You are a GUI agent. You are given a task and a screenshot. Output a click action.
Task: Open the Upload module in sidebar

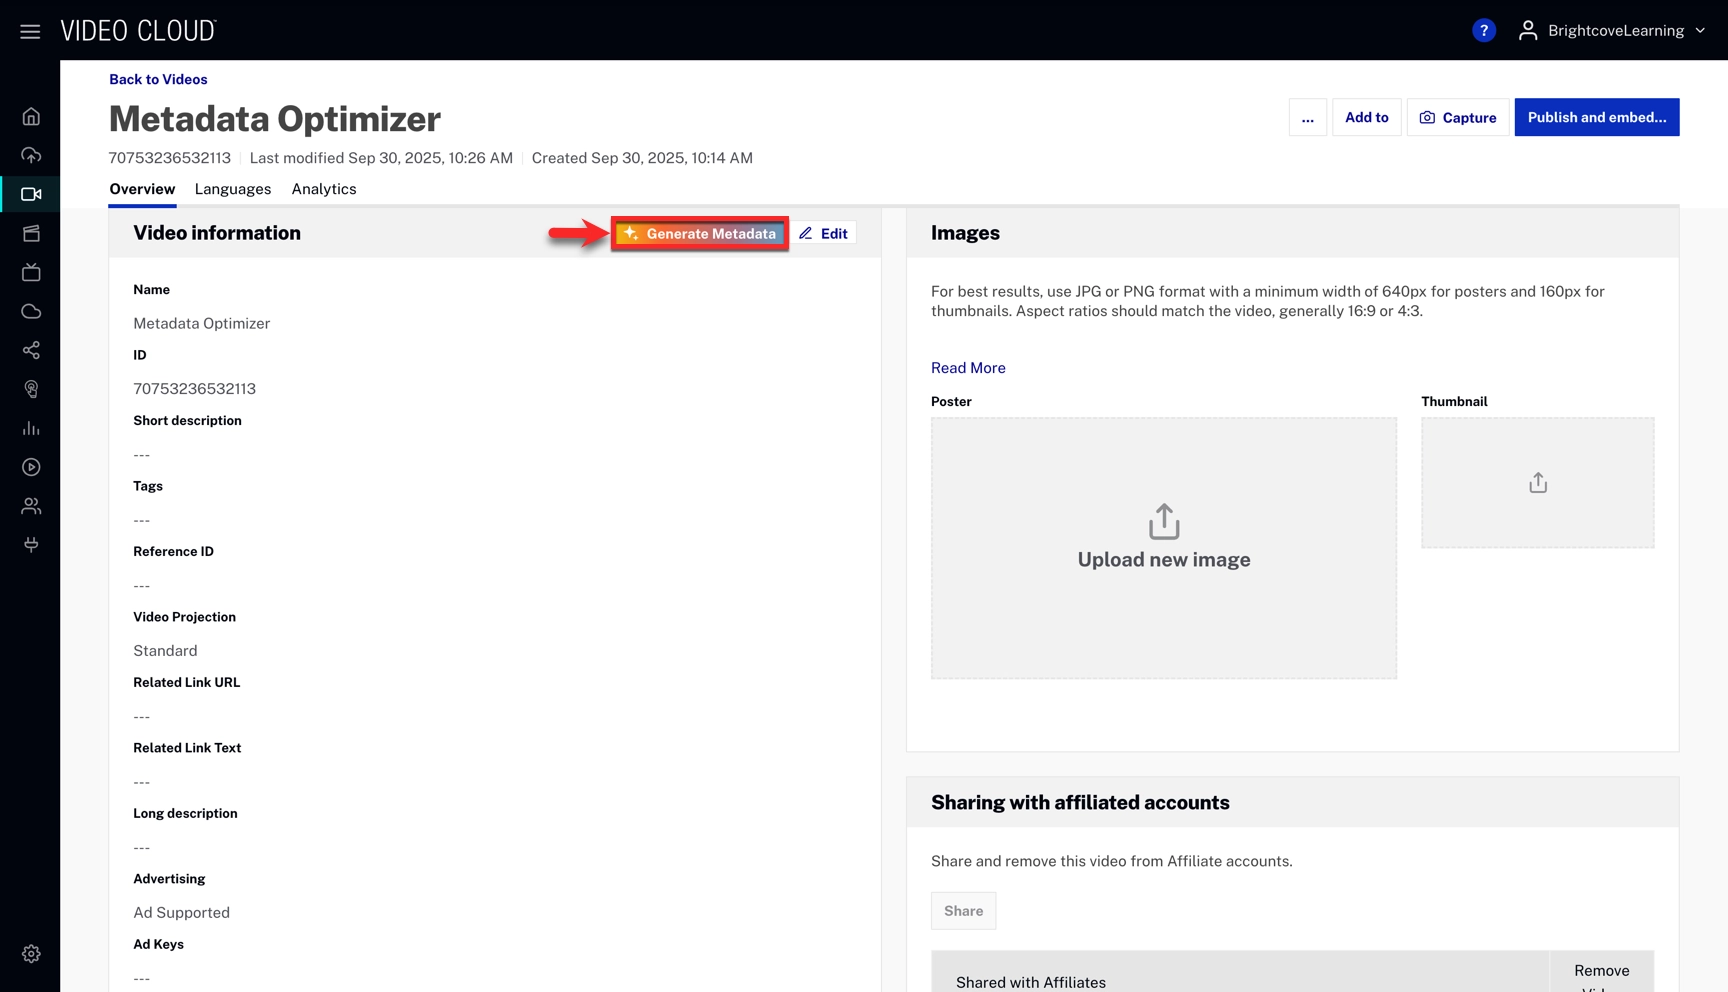pos(31,155)
